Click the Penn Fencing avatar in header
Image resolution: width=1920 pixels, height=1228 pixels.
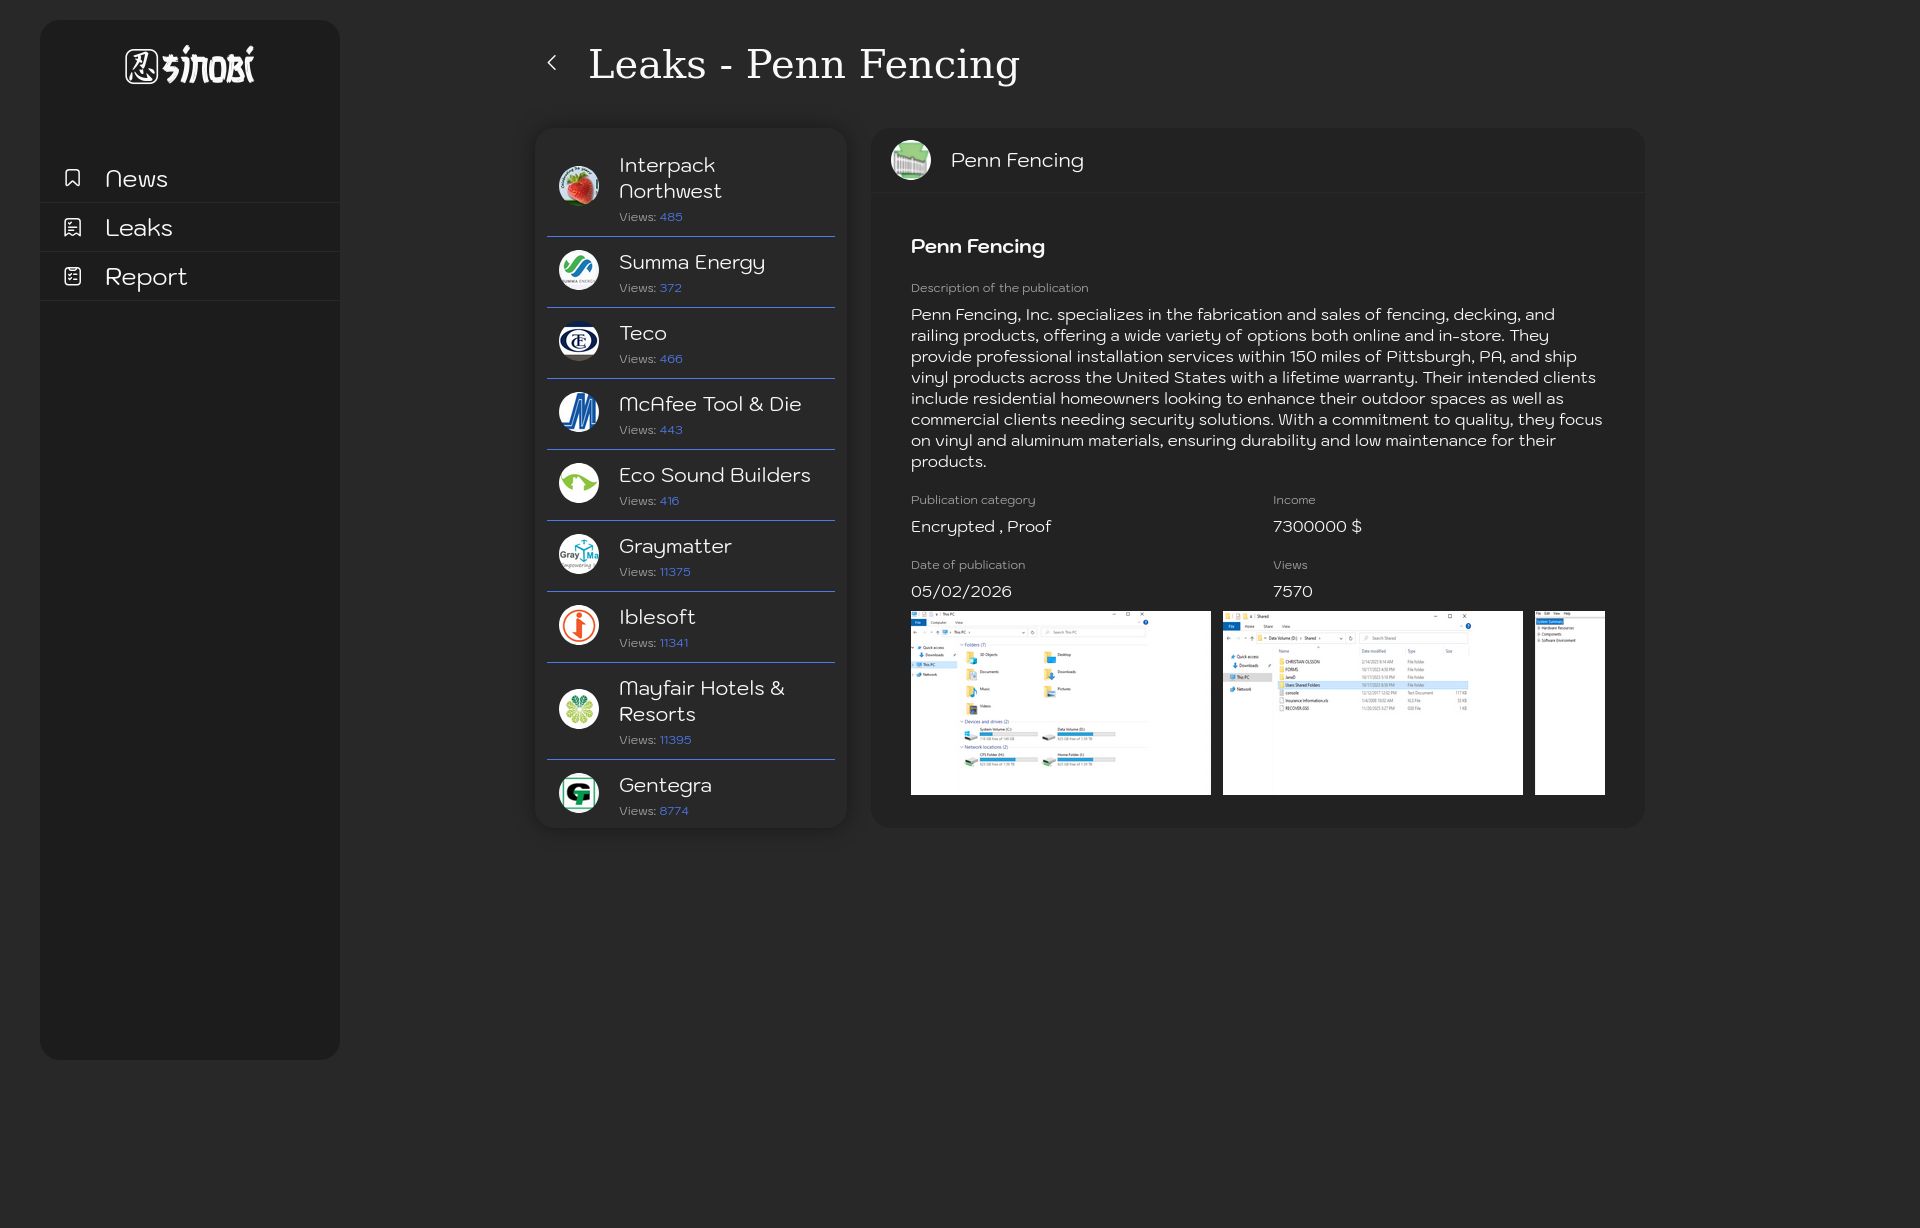[911, 160]
